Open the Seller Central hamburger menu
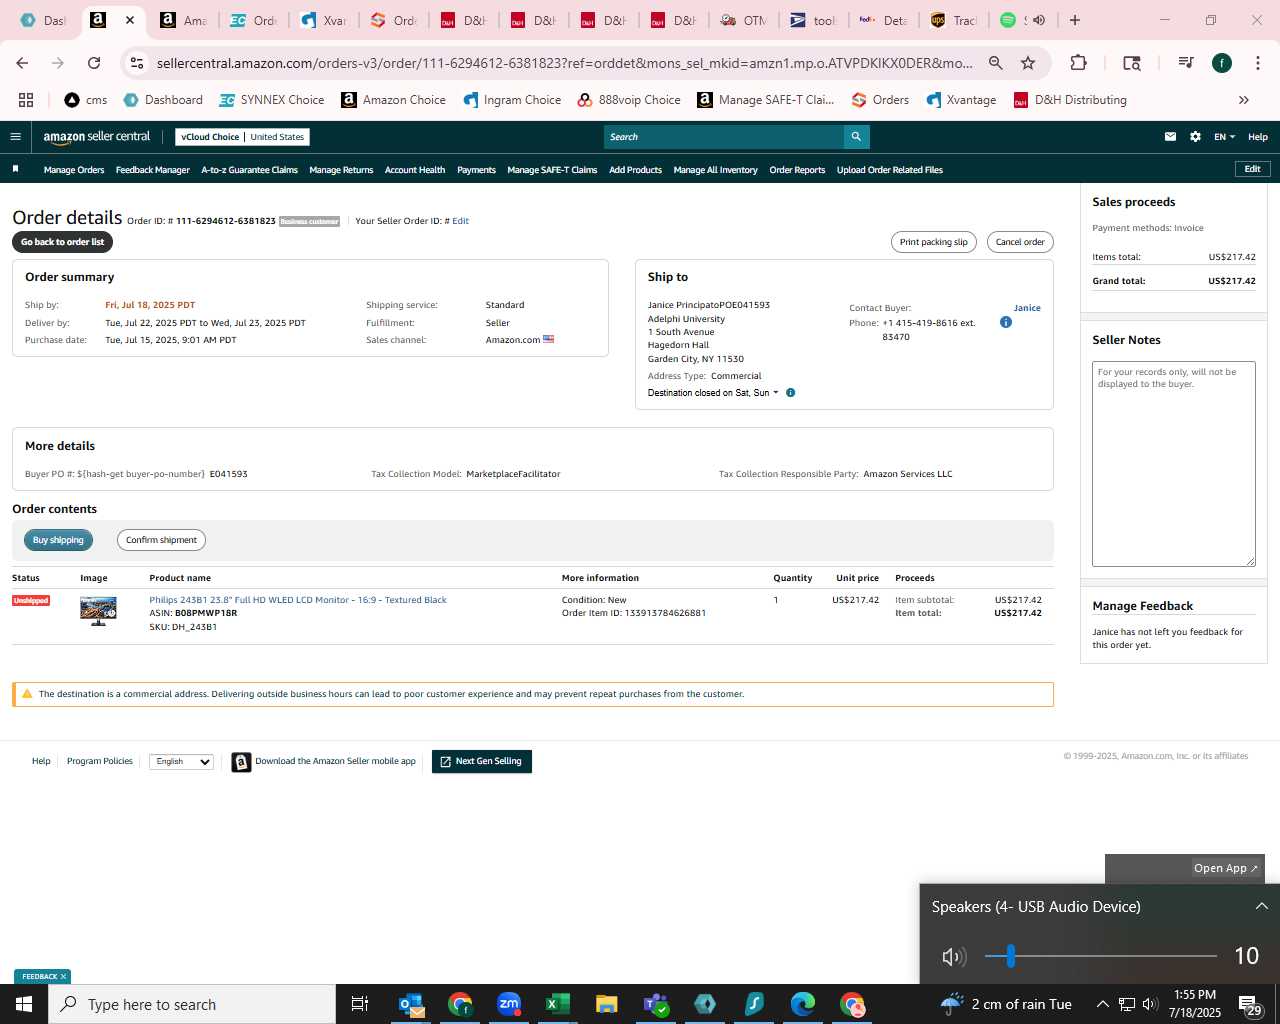The height and width of the screenshot is (1024, 1280). pos(15,137)
